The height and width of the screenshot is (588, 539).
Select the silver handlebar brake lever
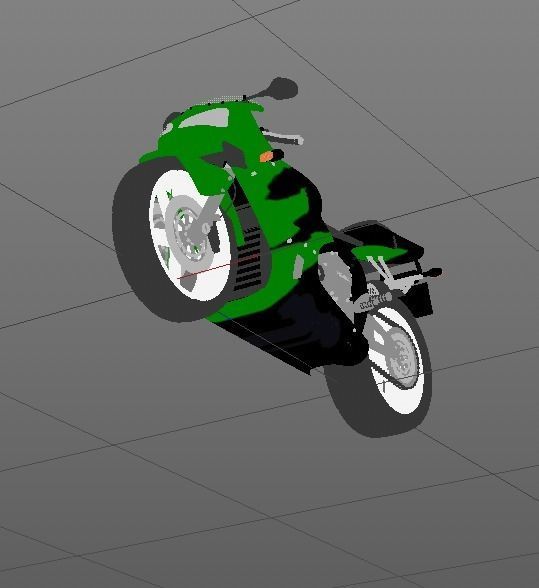[284, 136]
